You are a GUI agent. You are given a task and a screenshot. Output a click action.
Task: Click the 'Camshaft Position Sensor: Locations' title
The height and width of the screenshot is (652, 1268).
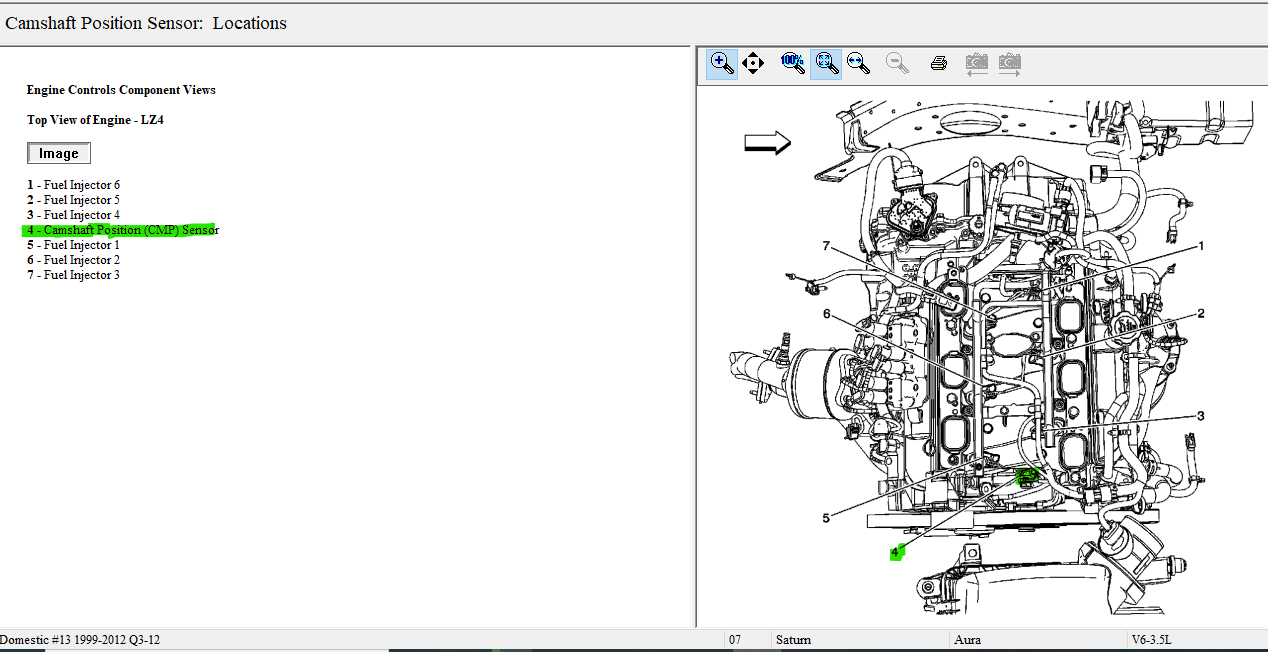(146, 23)
